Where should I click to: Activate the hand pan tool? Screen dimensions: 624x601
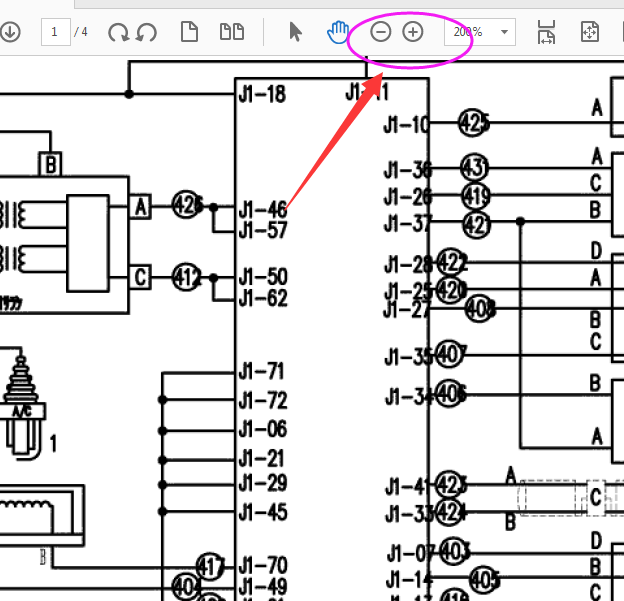[337, 32]
